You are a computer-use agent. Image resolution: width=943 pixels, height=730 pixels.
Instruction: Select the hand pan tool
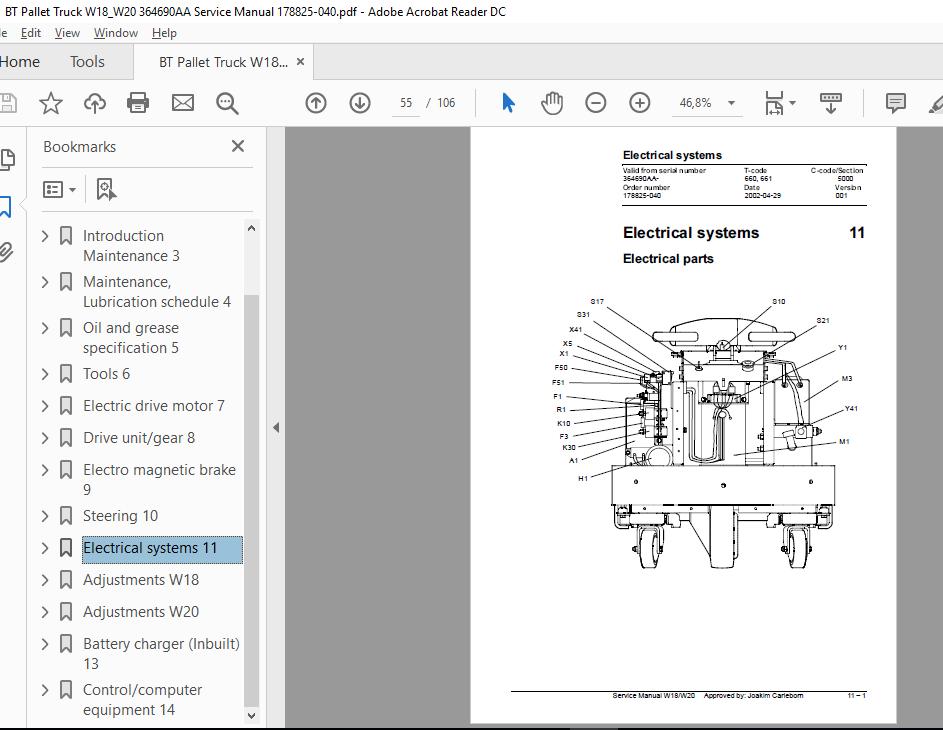(x=551, y=103)
